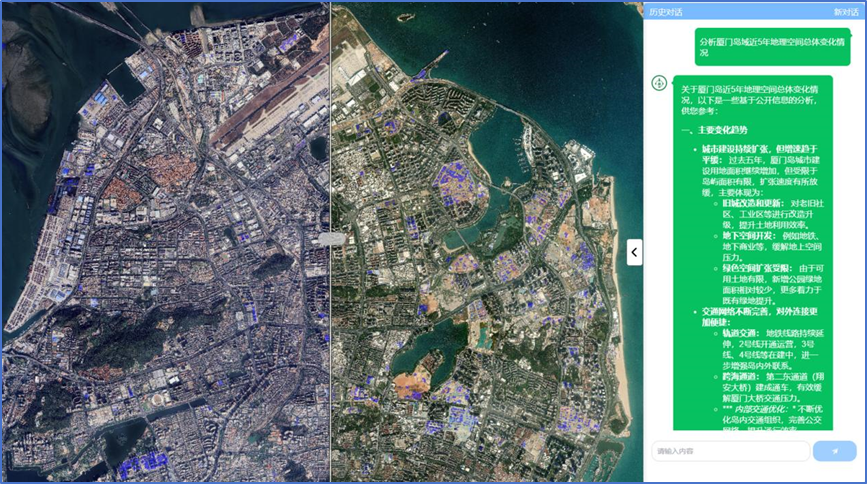Click the assistant avatar icon beside the reply

coord(659,84)
